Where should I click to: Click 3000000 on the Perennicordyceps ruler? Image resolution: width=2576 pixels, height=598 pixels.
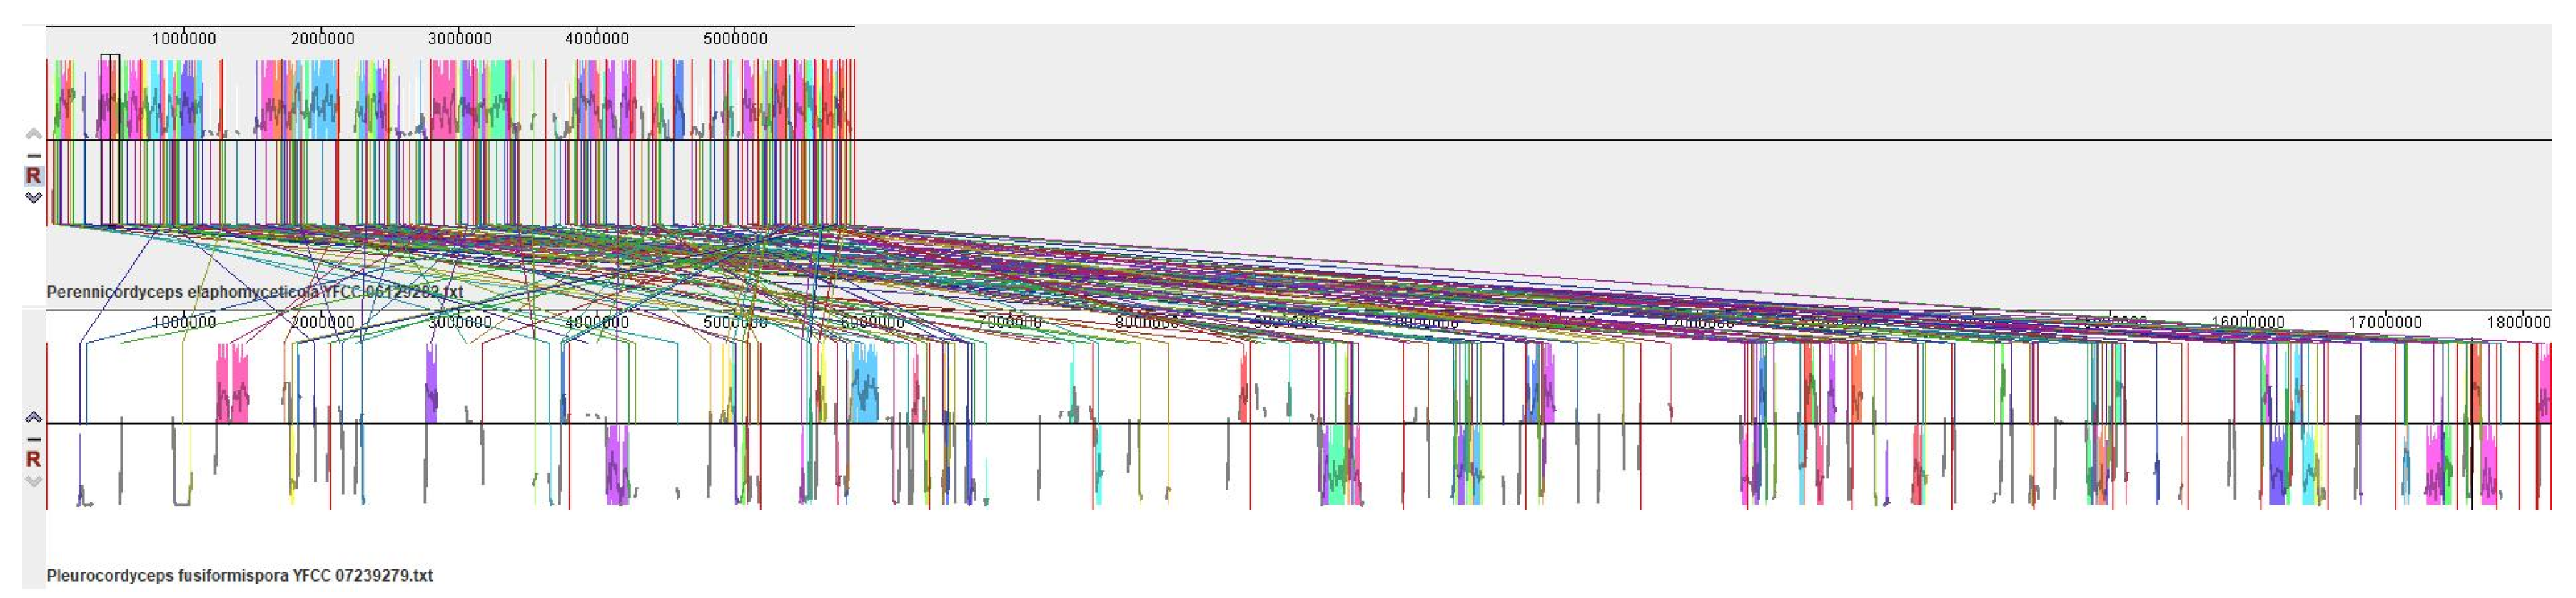tap(460, 38)
